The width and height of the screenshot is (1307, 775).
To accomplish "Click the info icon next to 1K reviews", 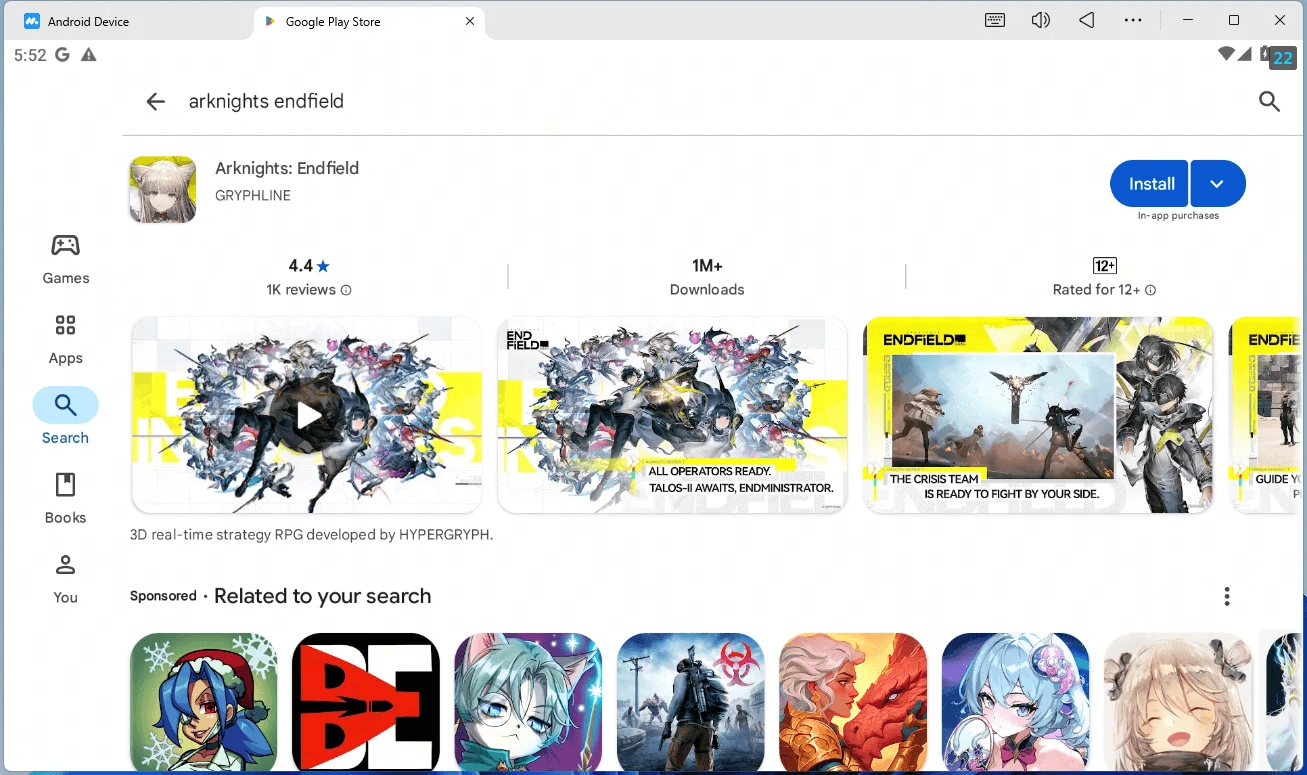I will pyautogui.click(x=345, y=290).
